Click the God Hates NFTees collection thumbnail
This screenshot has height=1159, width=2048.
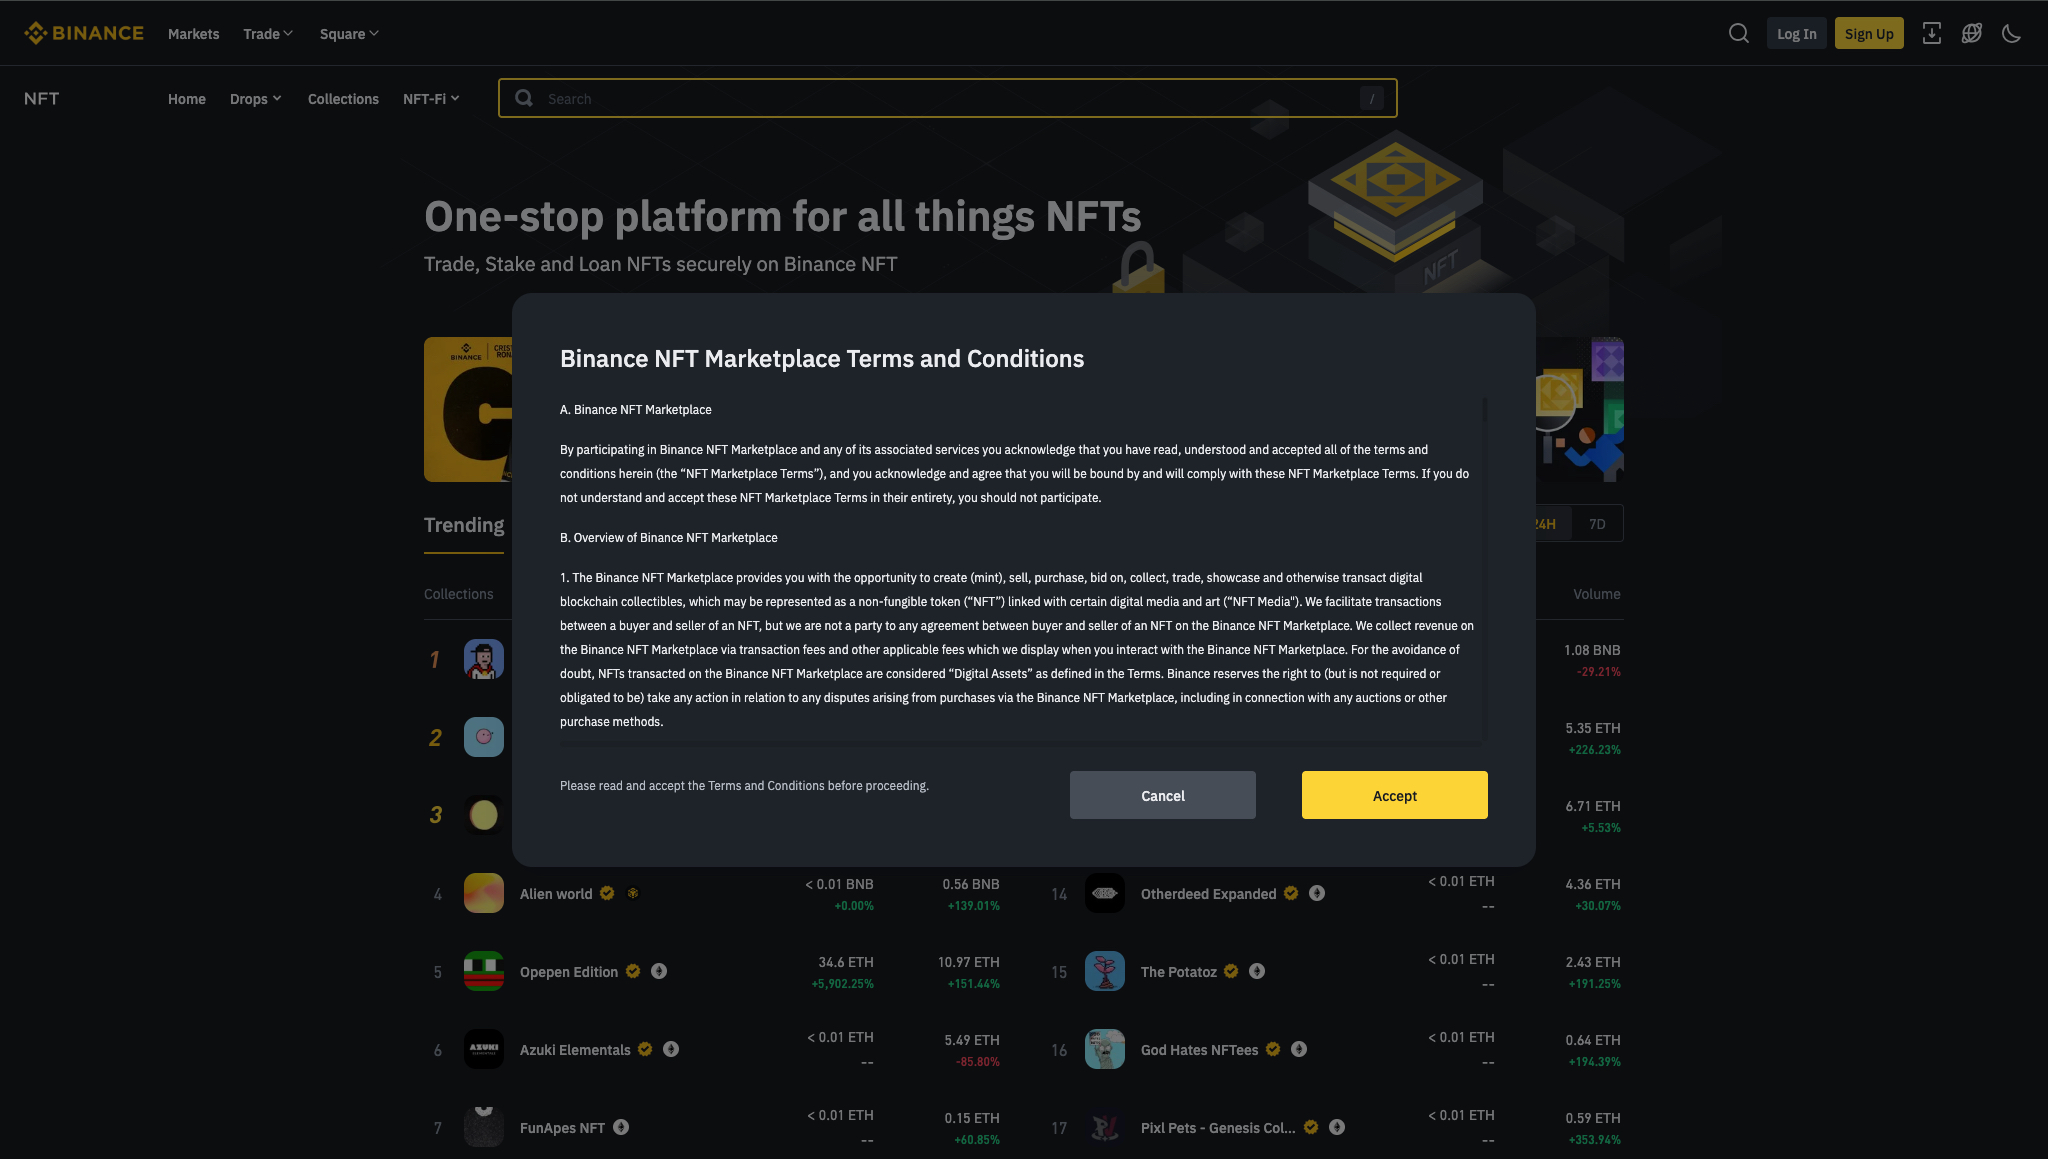click(x=1104, y=1049)
